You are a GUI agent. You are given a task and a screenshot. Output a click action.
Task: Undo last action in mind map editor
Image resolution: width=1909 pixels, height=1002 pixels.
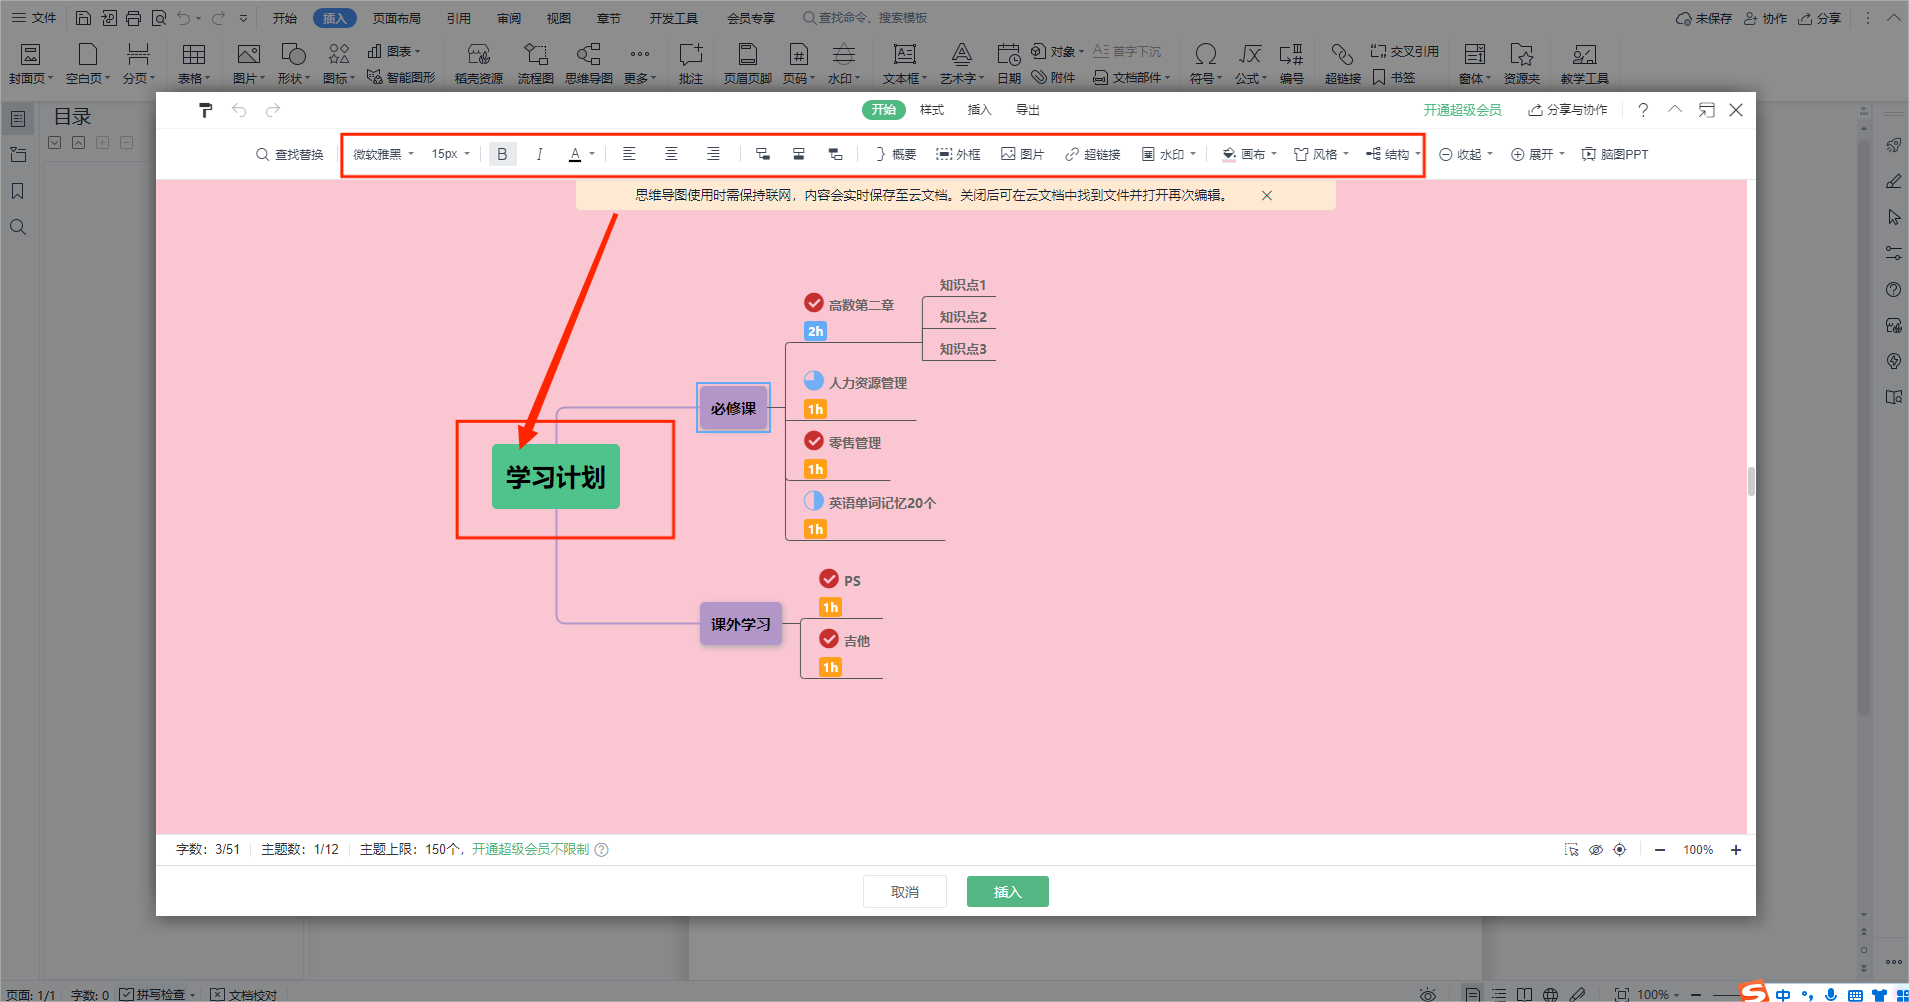(x=239, y=110)
